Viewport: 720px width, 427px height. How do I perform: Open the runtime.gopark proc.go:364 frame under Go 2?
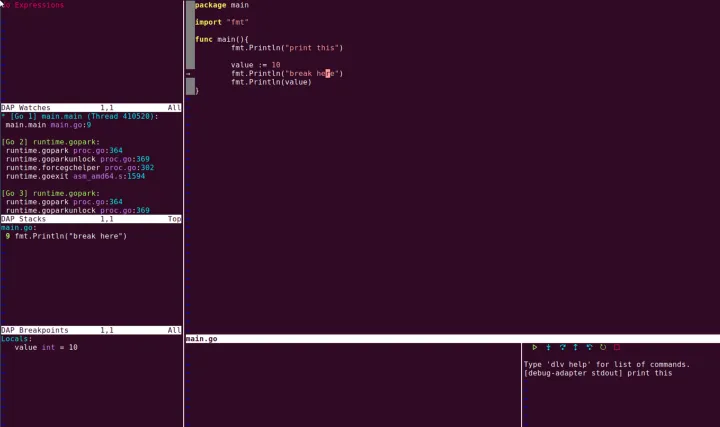pos(64,151)
